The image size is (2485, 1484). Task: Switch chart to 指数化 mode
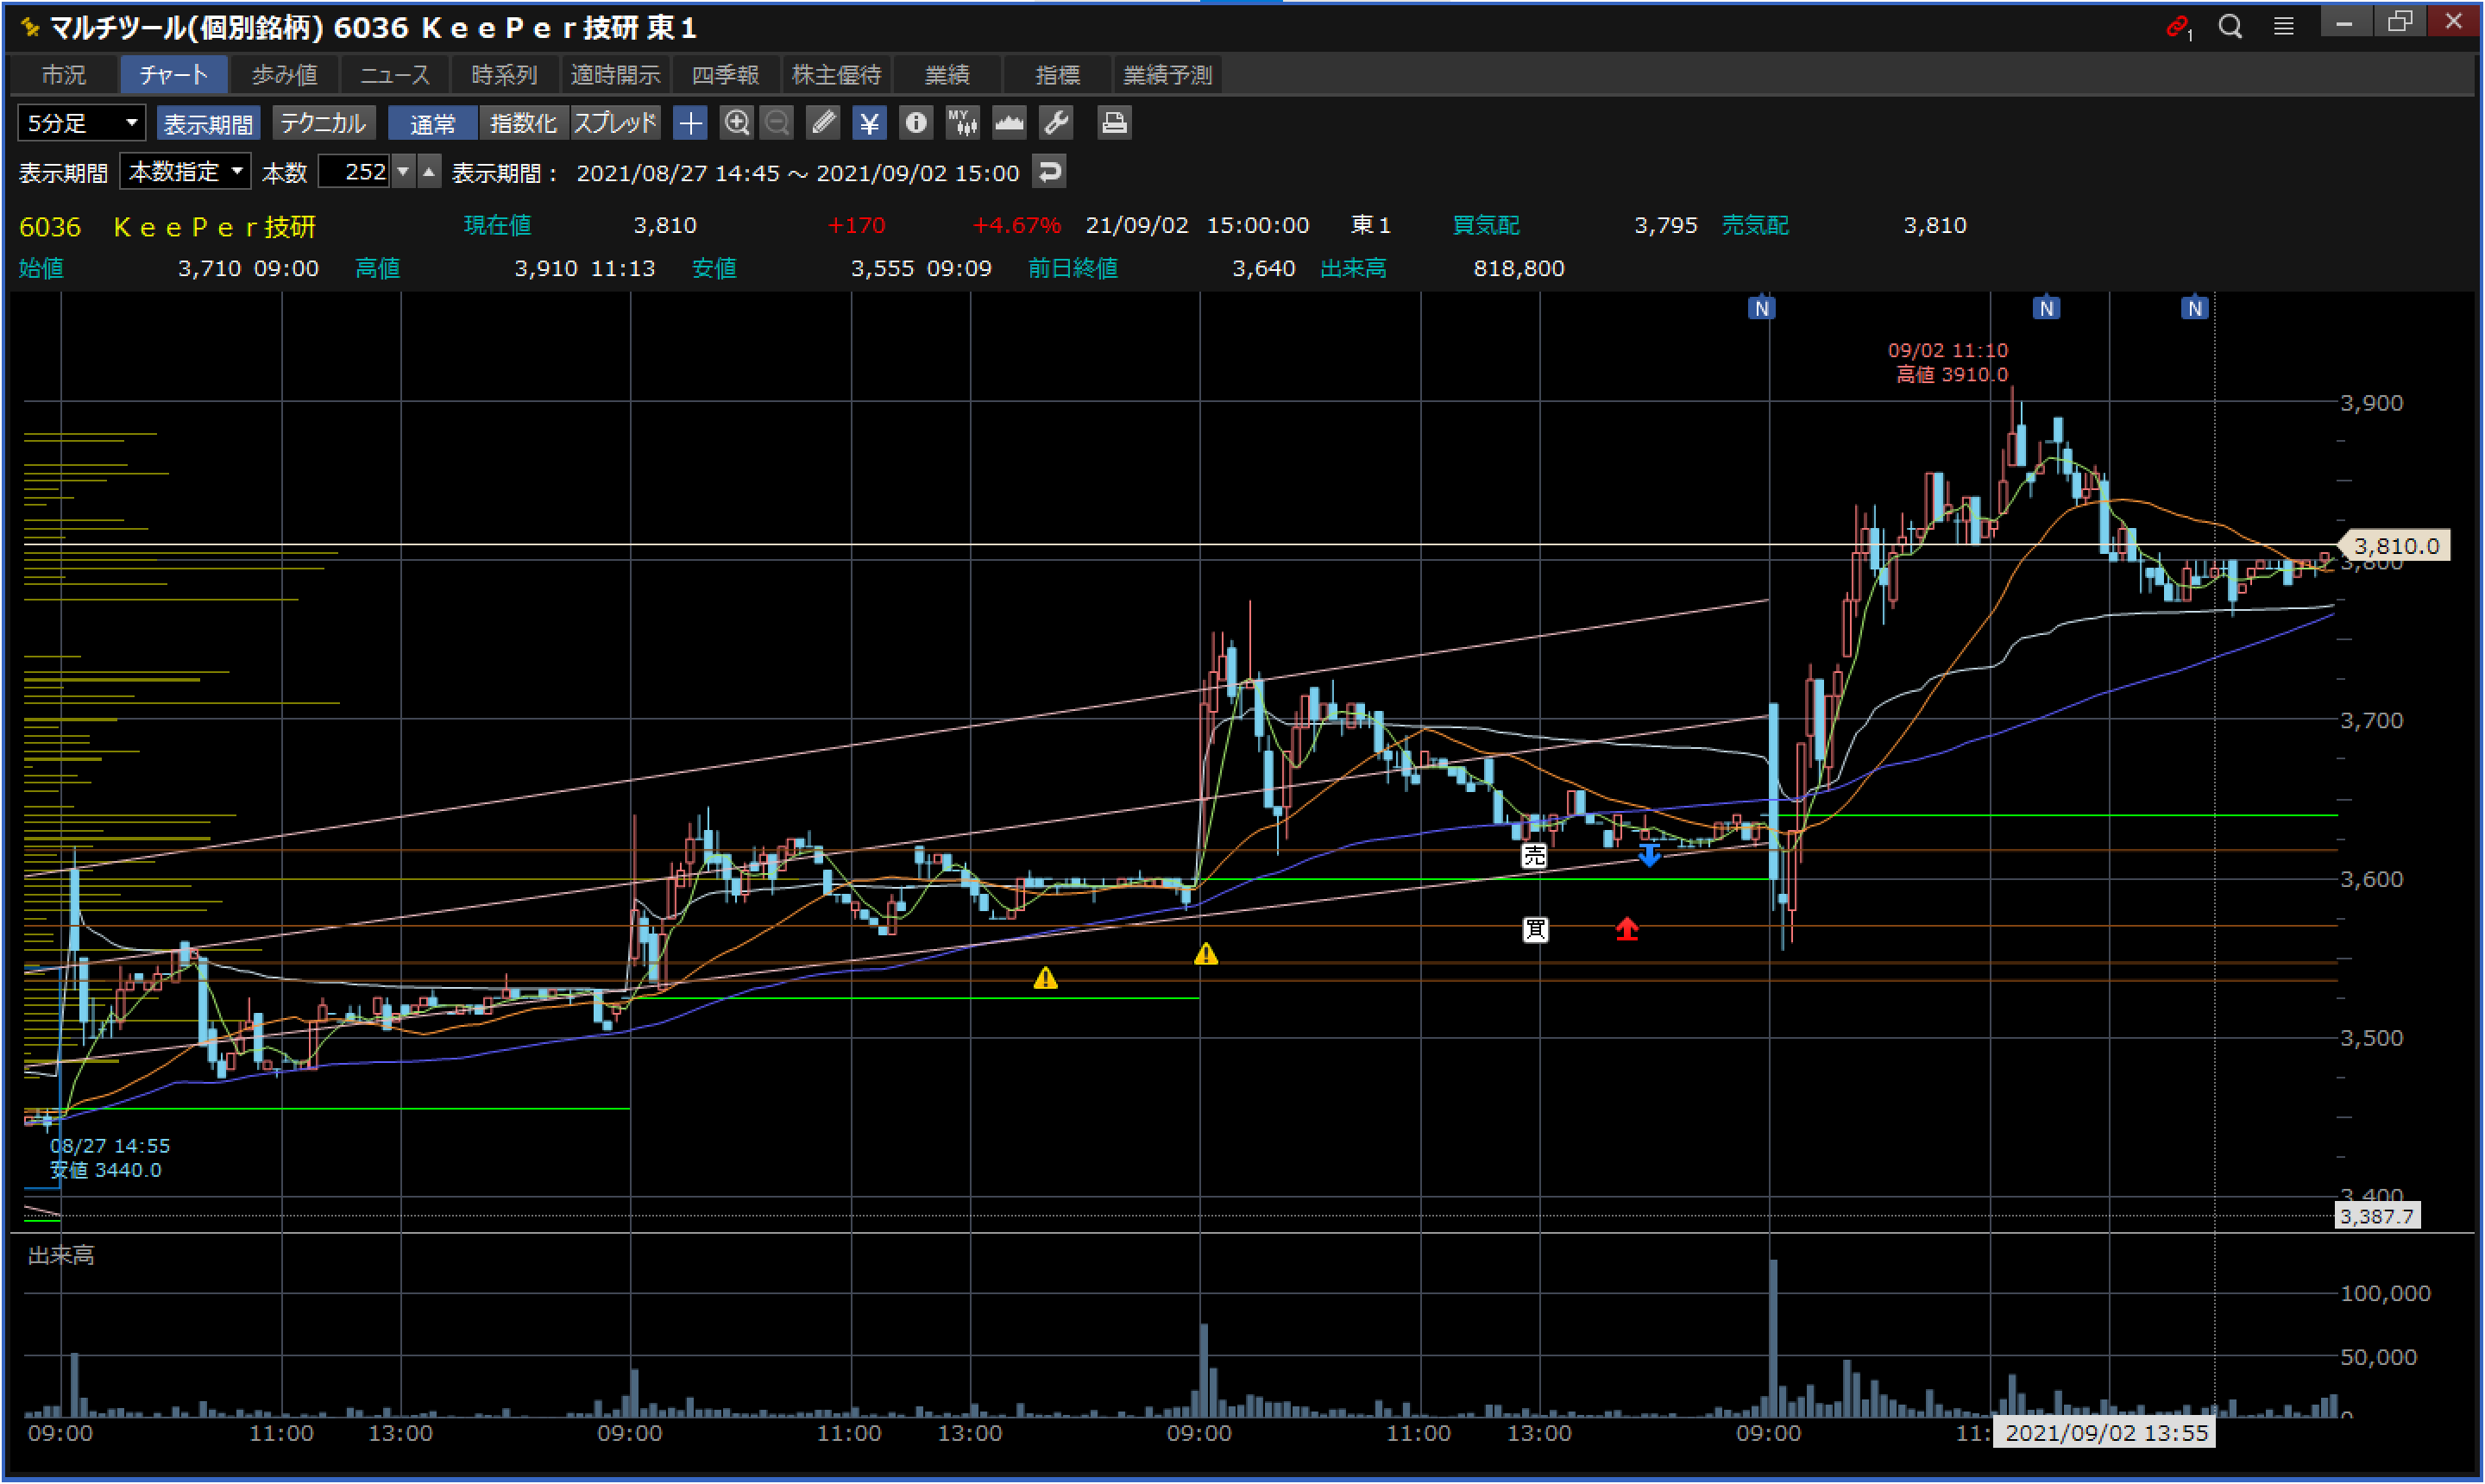[523, 123]
